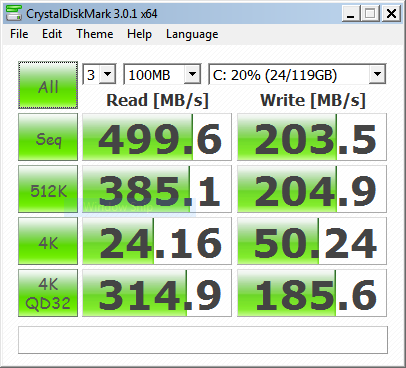This screenshot has height=368, width=406.
Task: Open the Edit menu
Action: [52, 34]
